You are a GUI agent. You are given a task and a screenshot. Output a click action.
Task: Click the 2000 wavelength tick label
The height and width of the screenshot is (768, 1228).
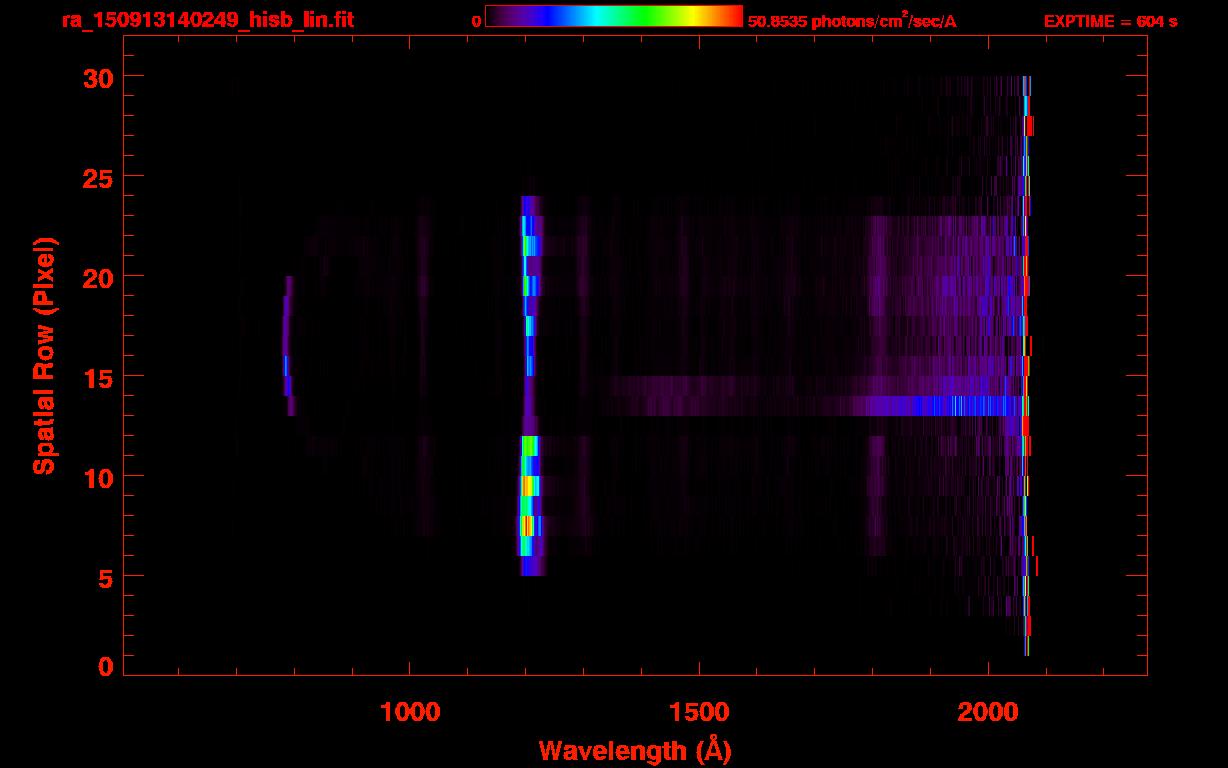987,712
